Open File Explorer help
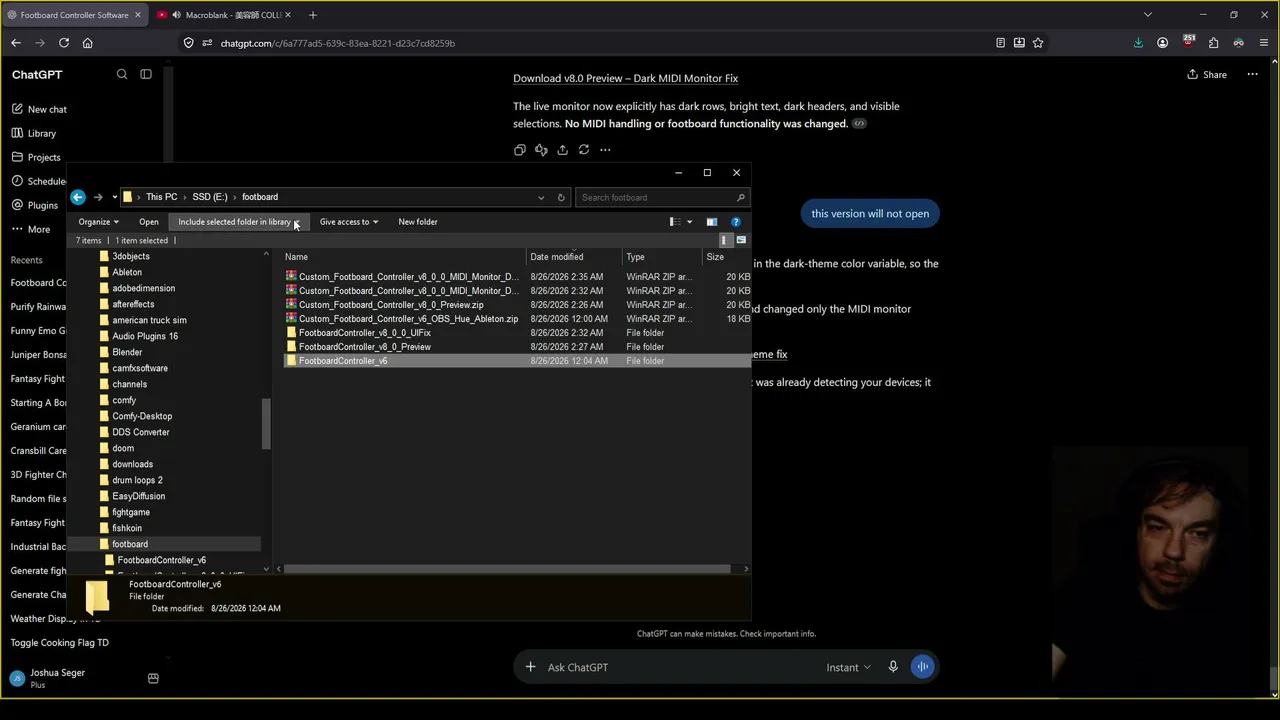This screenshot has height=720, width=1280. tap(735, 222)
